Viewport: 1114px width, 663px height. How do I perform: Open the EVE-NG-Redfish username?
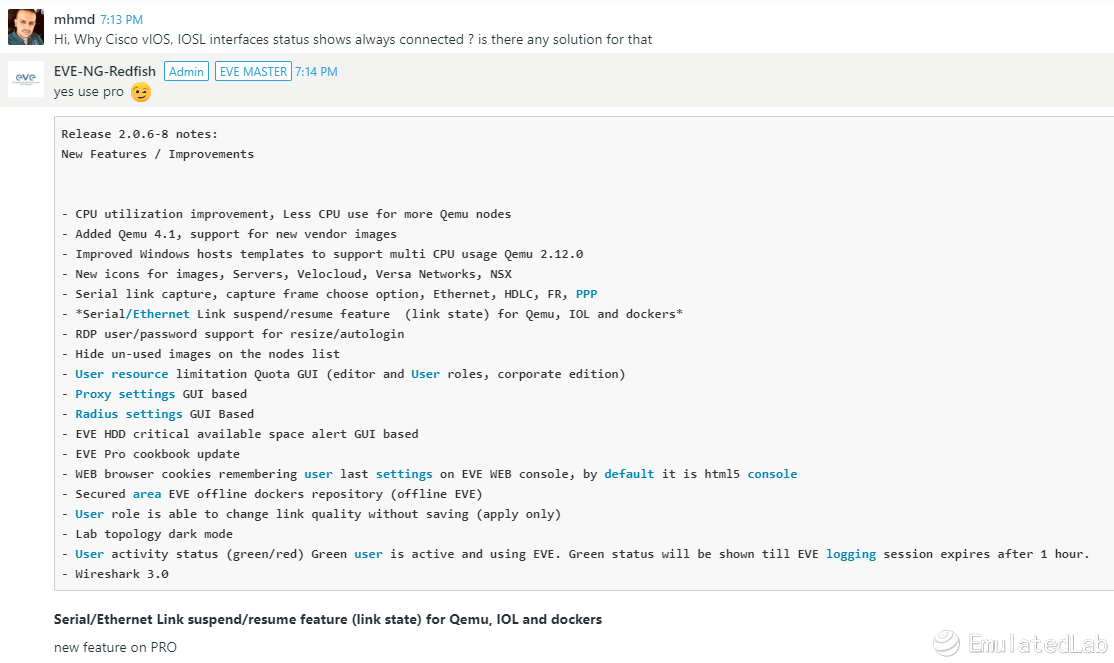click(104, 71)
